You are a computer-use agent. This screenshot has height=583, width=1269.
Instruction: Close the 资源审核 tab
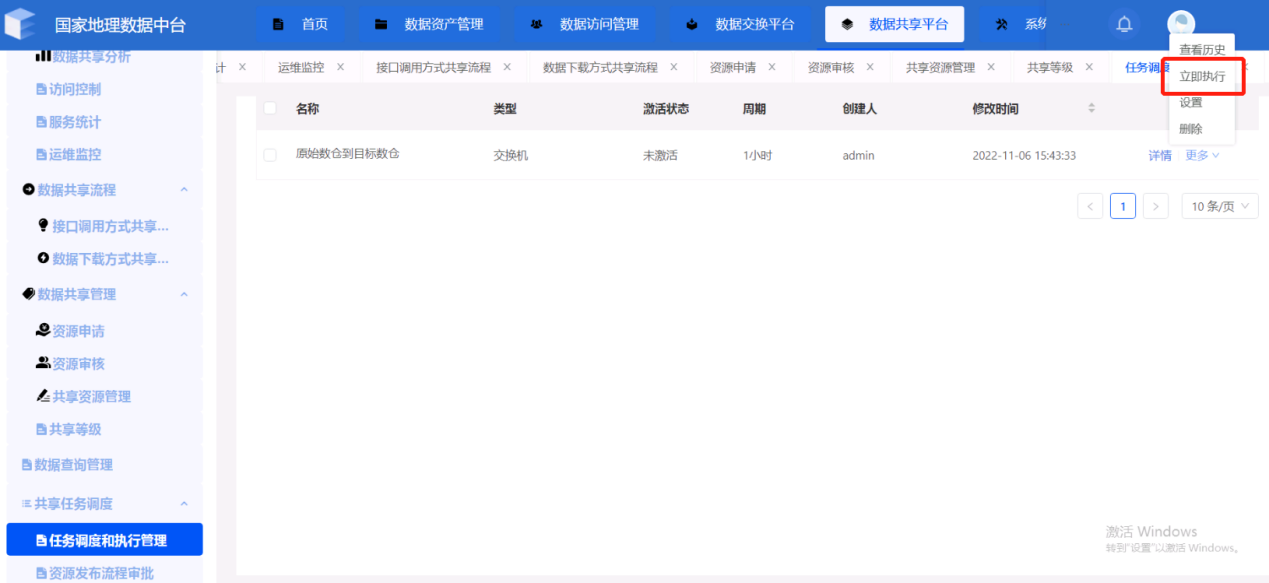[x=870, y=67]
